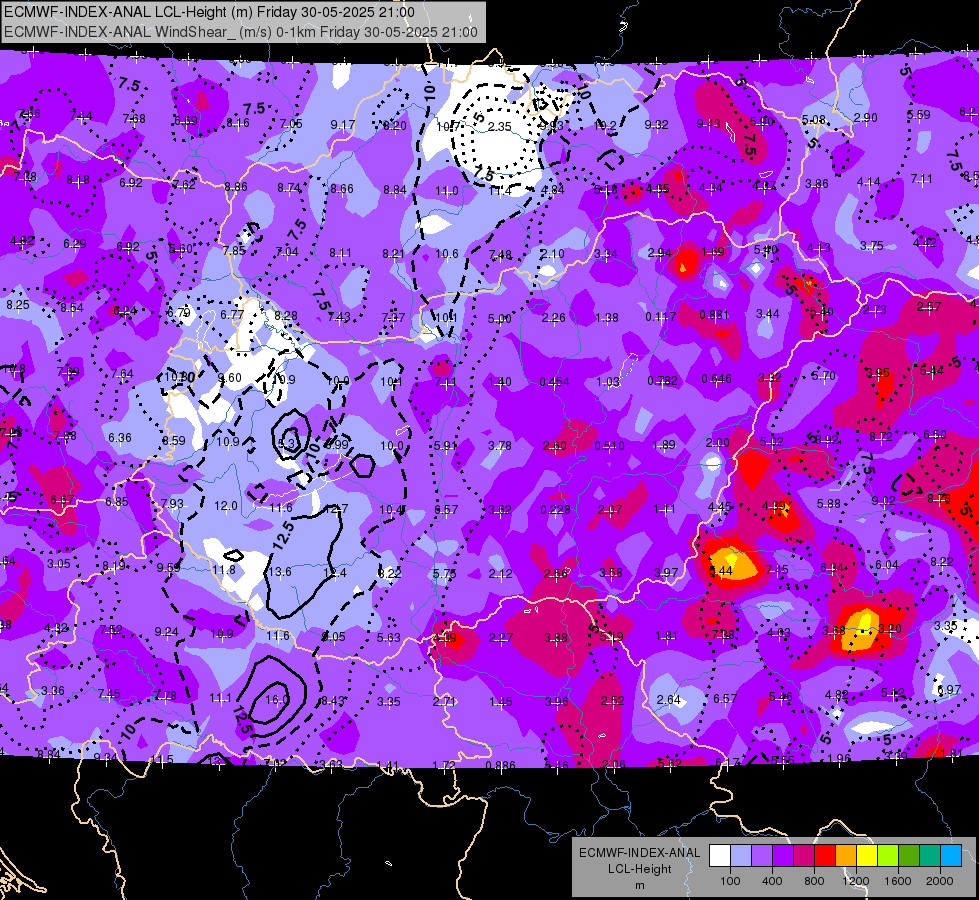This screenshot has height=900, width=979.
Task: Click the wind shear value 0.117
Action: pos(661,317)
